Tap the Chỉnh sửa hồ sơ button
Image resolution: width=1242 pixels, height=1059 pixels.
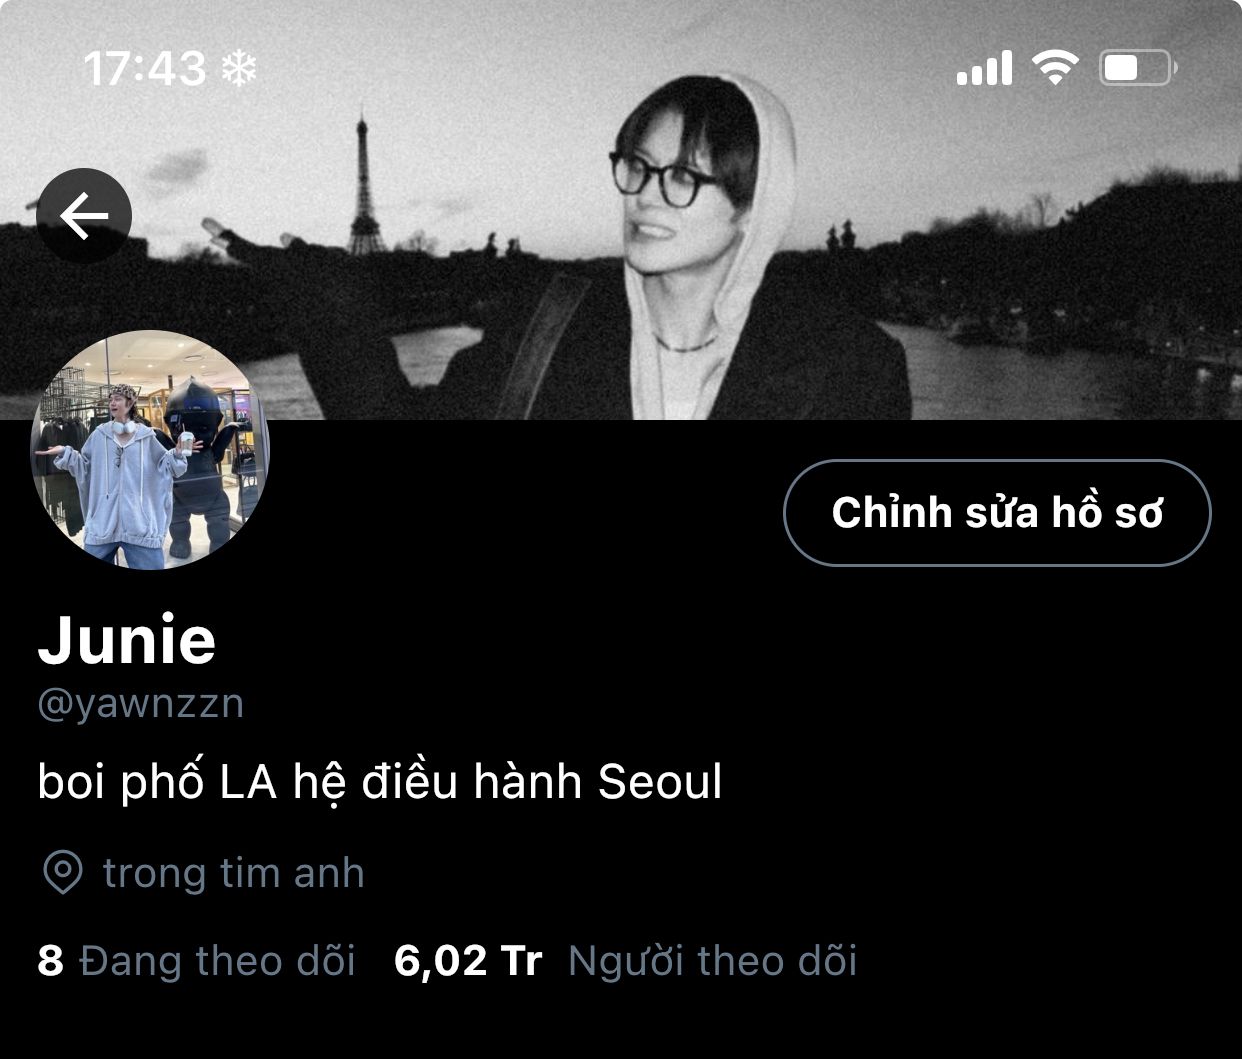click(x=997, y=513)
